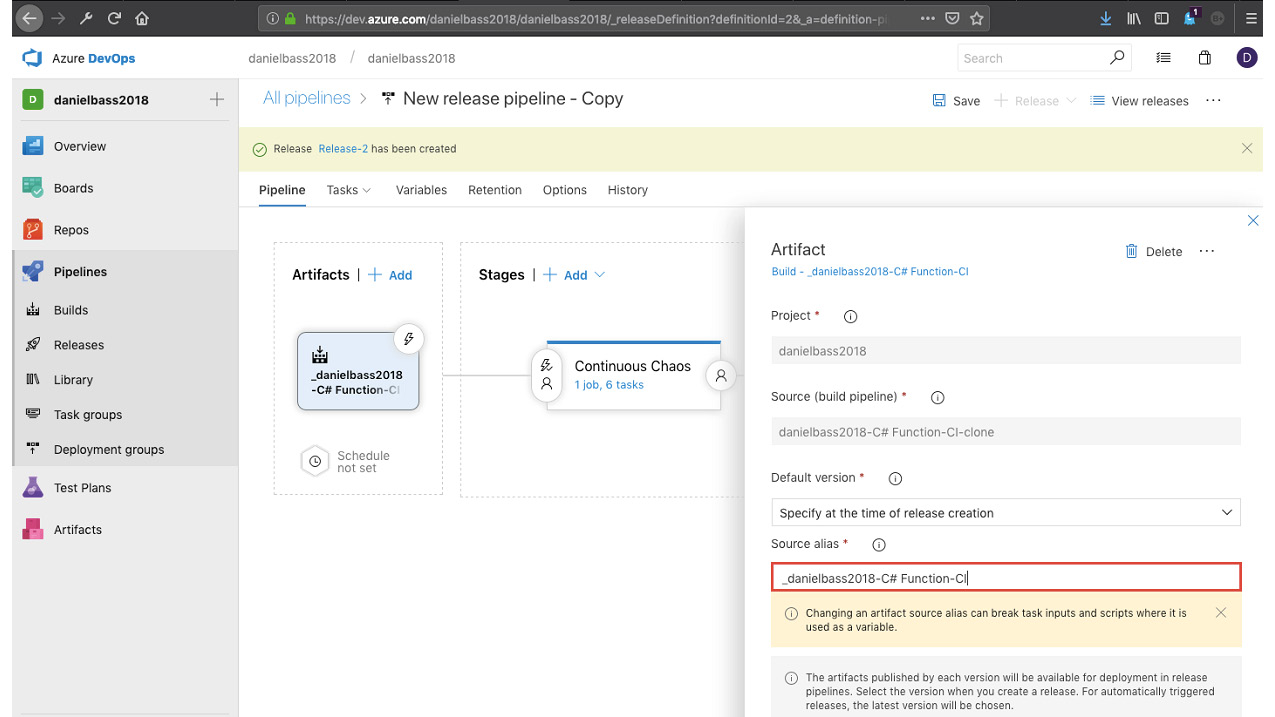Image resolution: width=1275 pixels, height=717 pixels.
Task: Close the Artifact side panel
Action: [x=1253, y=221]
